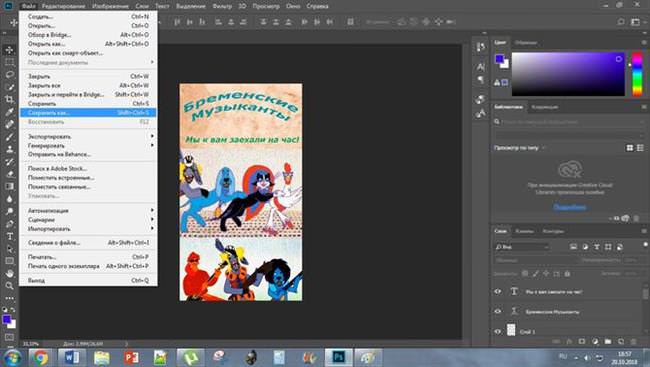Screen dimensions: 650x367
Task: Open the Layers panel flyout menu
Action: (x=644, y=231)
